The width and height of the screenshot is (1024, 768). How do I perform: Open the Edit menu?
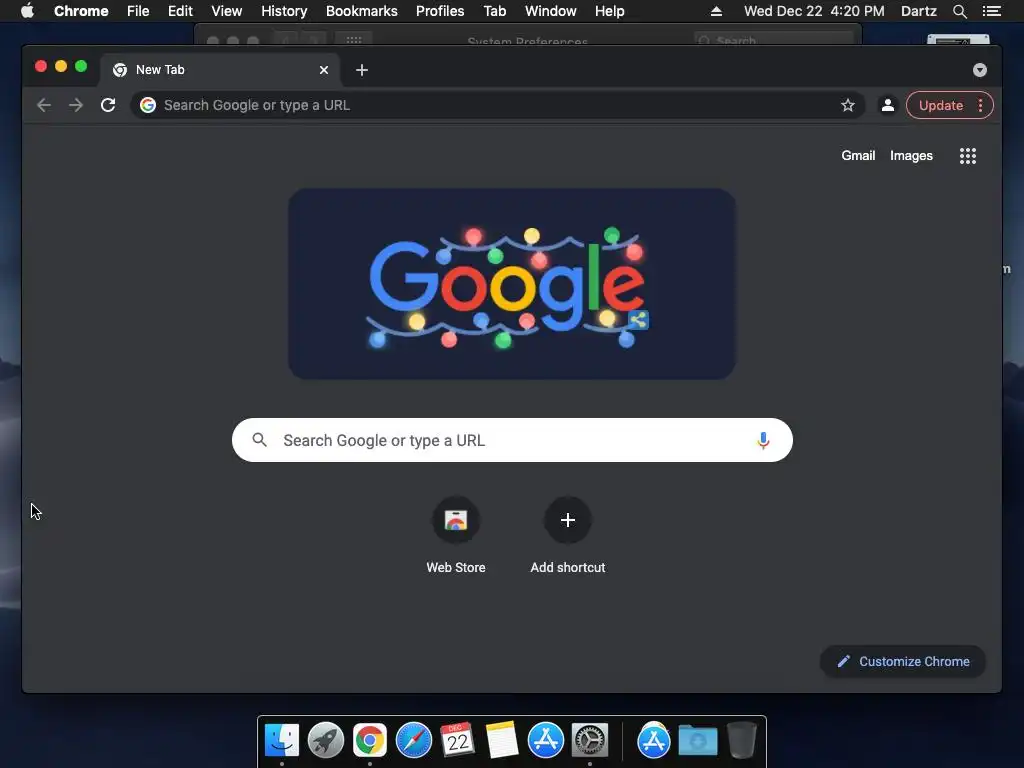point(180,11)
